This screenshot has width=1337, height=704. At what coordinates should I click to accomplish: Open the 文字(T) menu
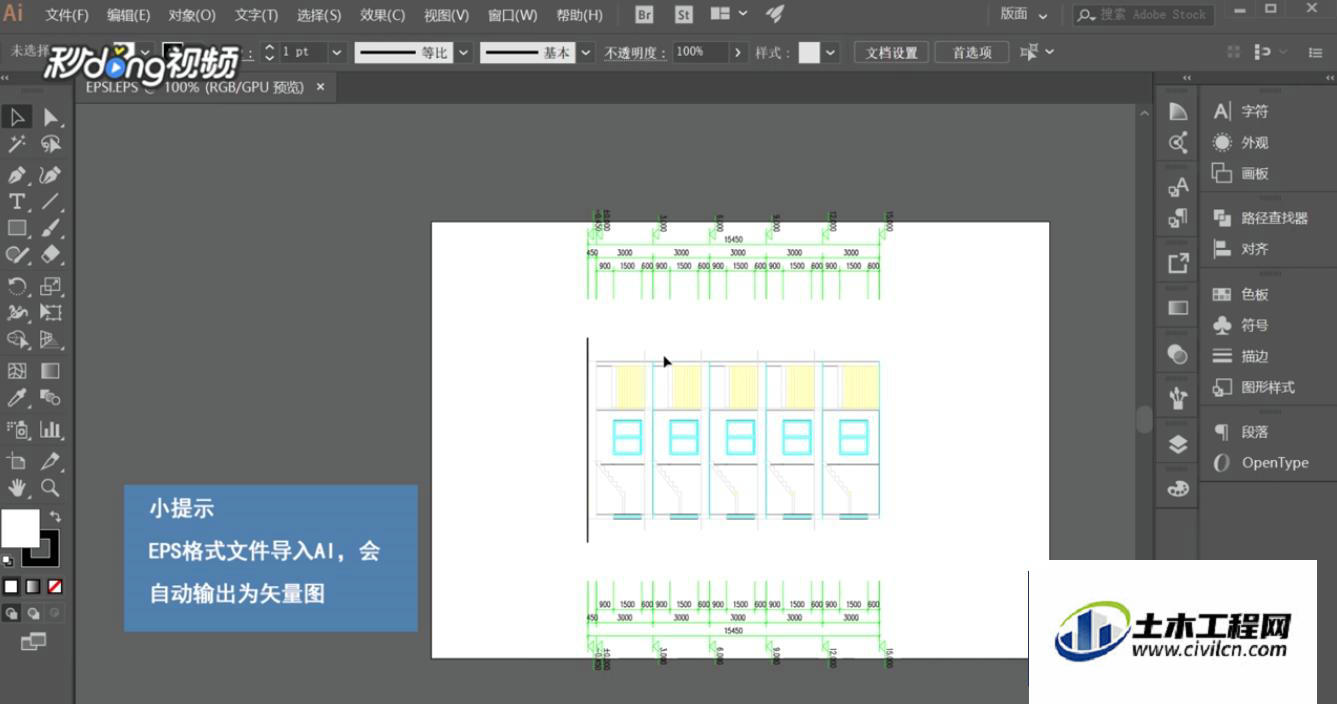(256, 15)
